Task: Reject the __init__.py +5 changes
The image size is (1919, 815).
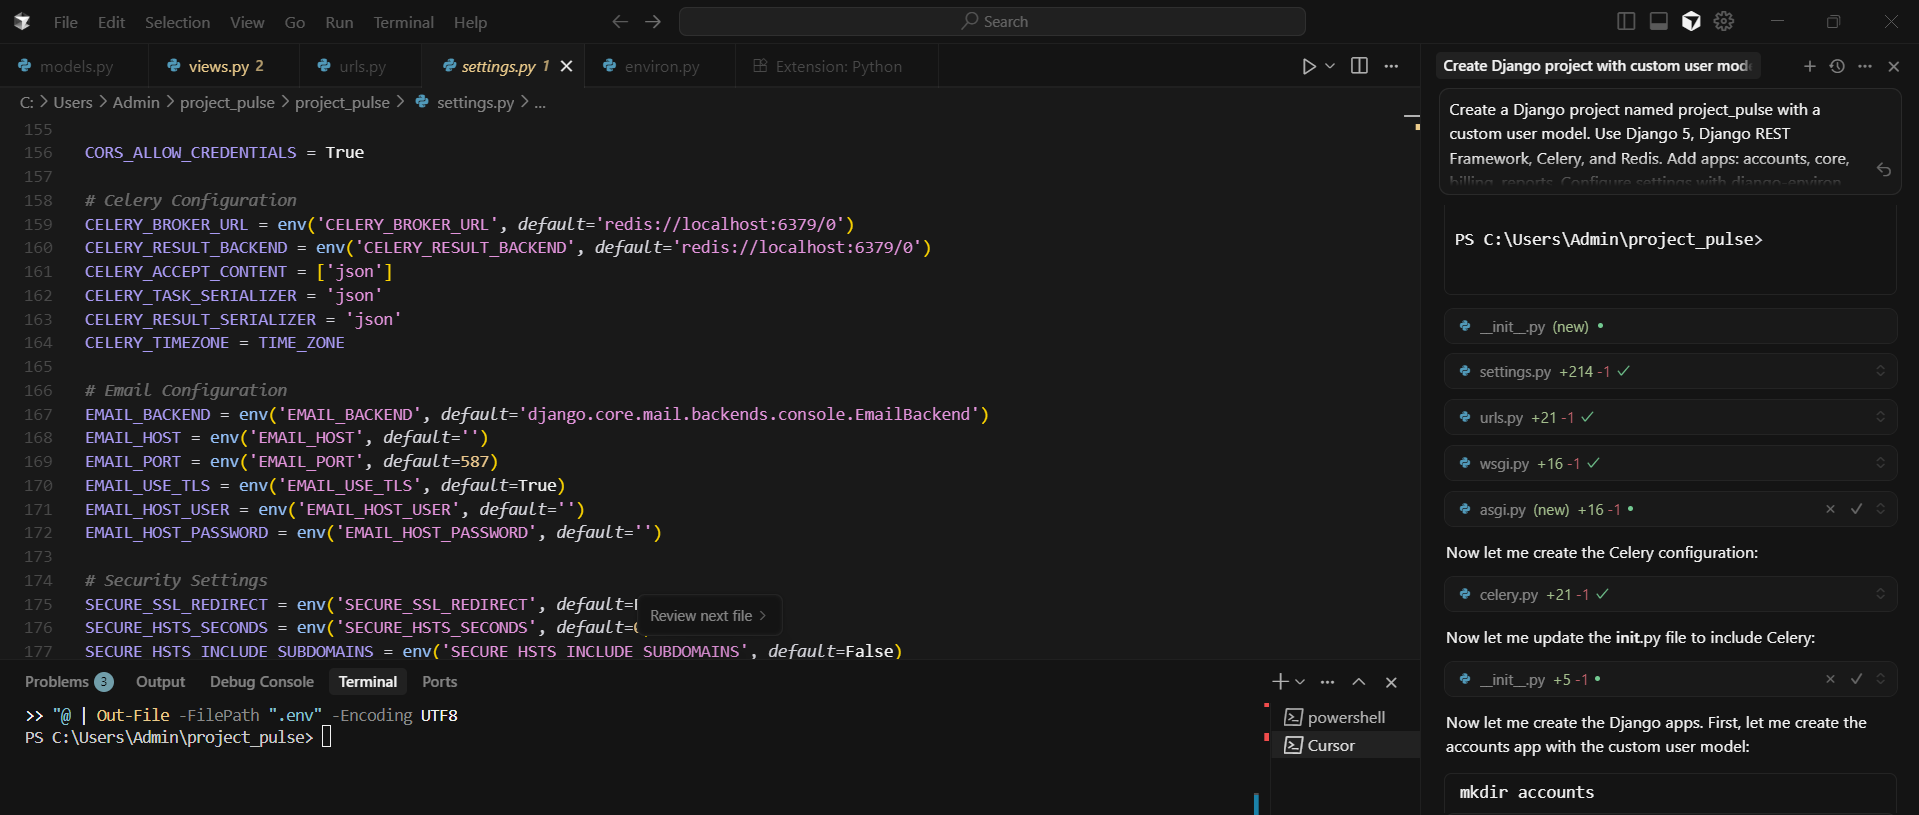Action: click(x=1830, y=679)
